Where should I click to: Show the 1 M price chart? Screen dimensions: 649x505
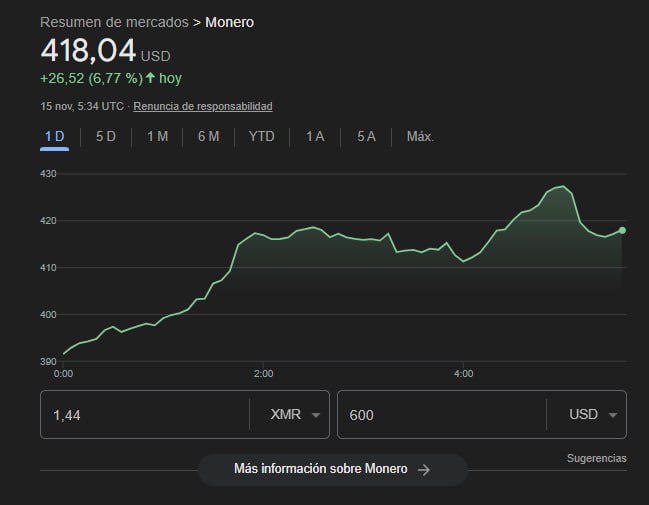(x=157, y=137)
